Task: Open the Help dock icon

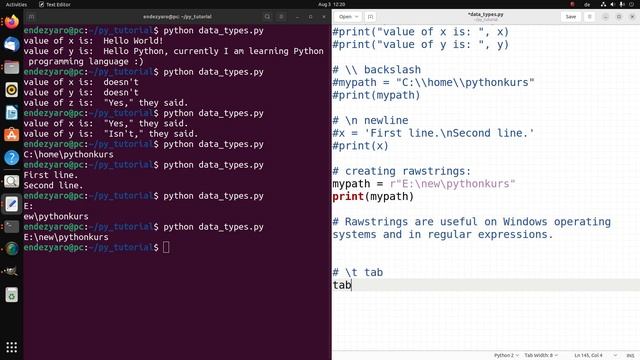Action: point(11,158)
